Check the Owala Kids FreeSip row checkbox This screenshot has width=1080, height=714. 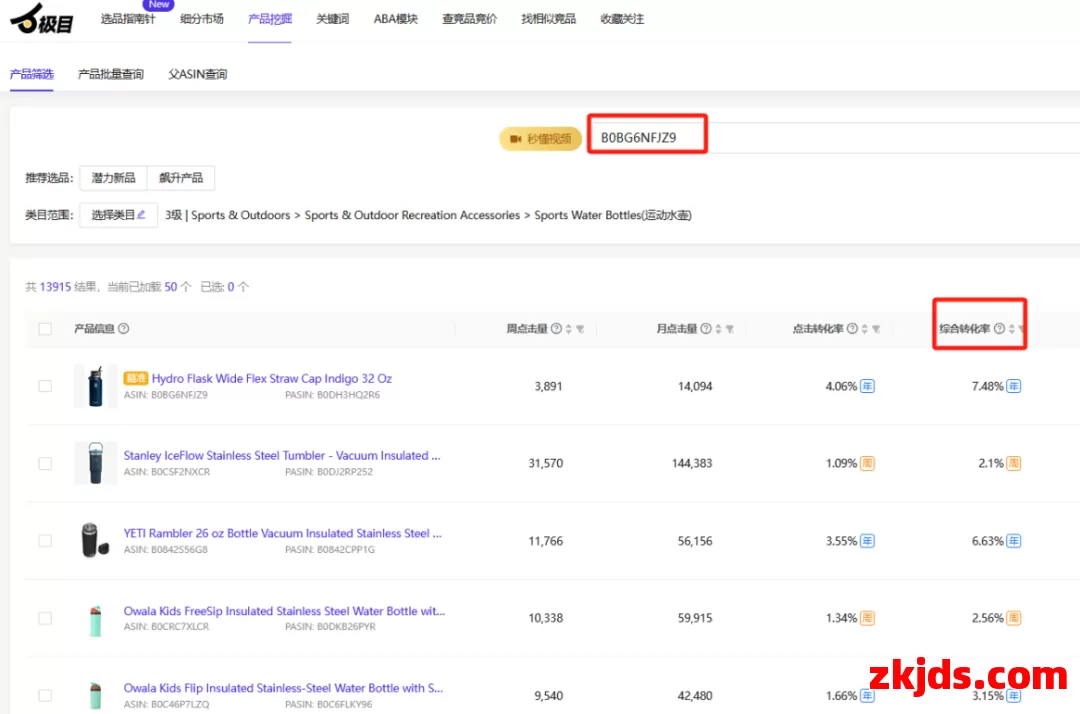[45, 618]
